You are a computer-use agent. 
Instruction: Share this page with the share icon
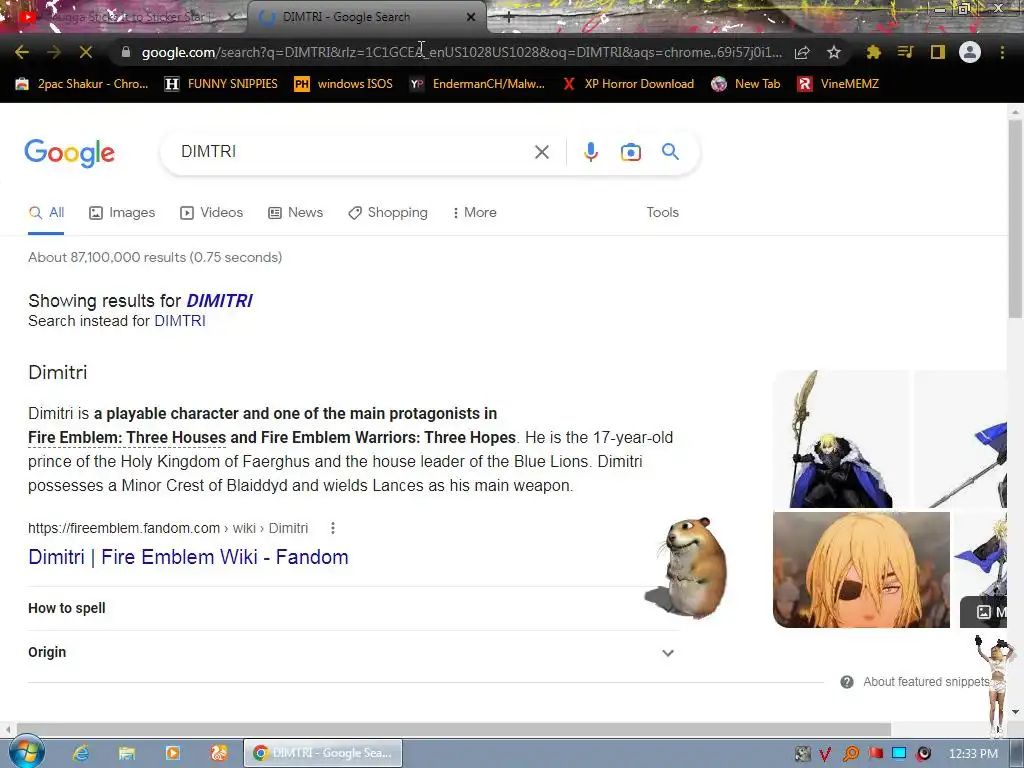tap(802, 52)
